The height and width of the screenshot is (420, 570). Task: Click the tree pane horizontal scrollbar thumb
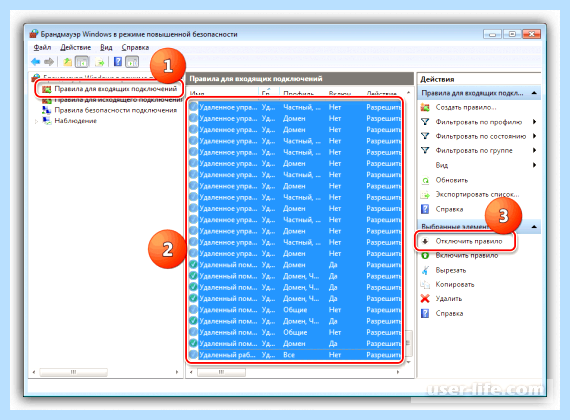click(73, 372)
